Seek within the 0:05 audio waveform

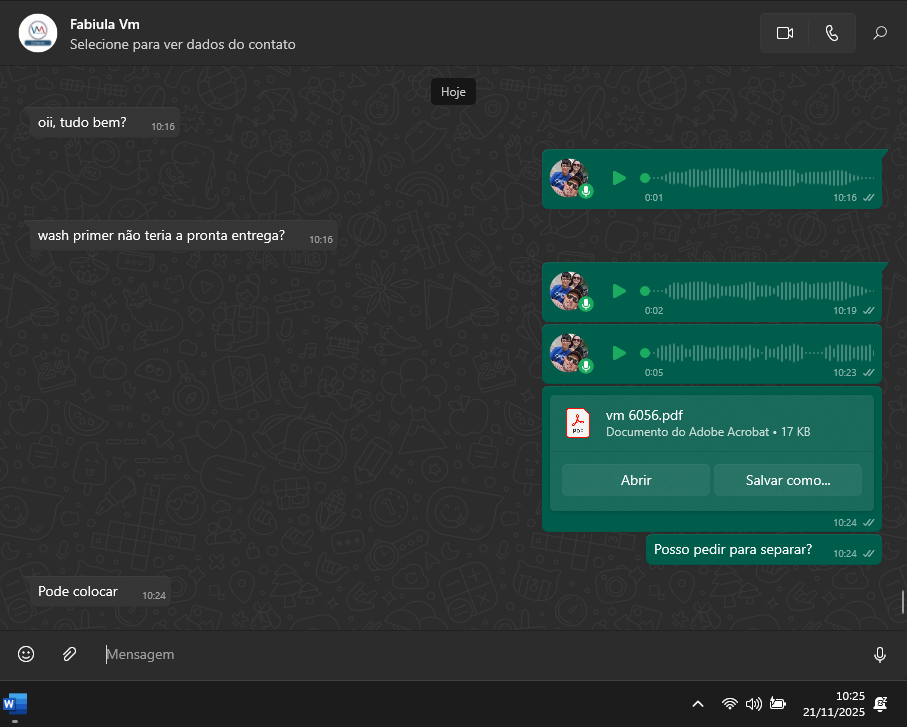760,353
